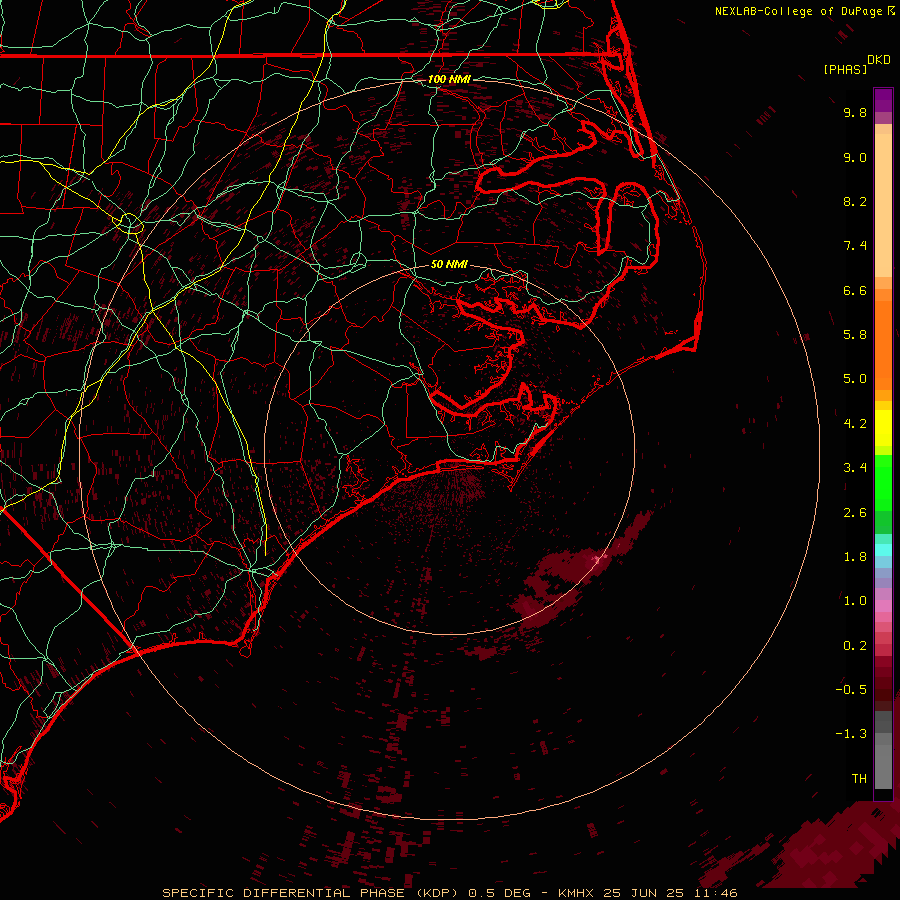Click the yellow band of the color bar
Screen dimensions: 900x900
point(883,428)
